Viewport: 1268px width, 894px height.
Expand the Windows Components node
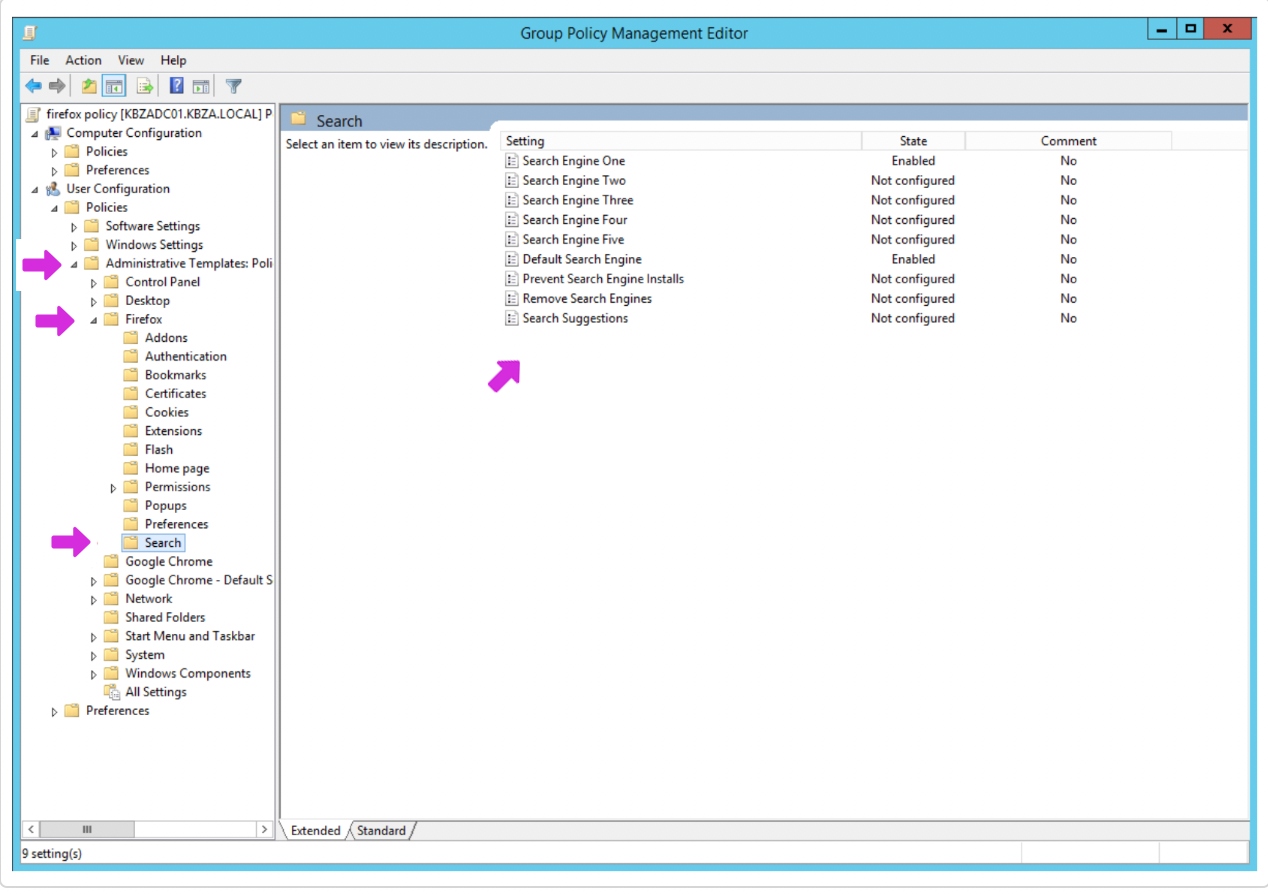[x=94, y=675]
